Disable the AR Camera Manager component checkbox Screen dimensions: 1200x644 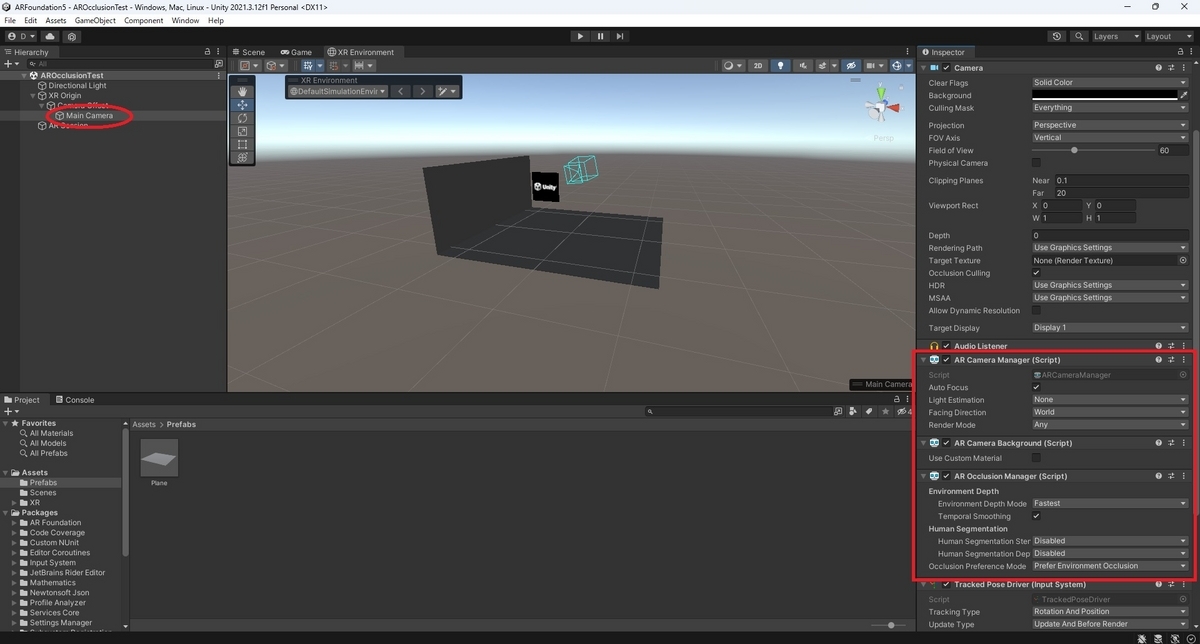(946, 360)
